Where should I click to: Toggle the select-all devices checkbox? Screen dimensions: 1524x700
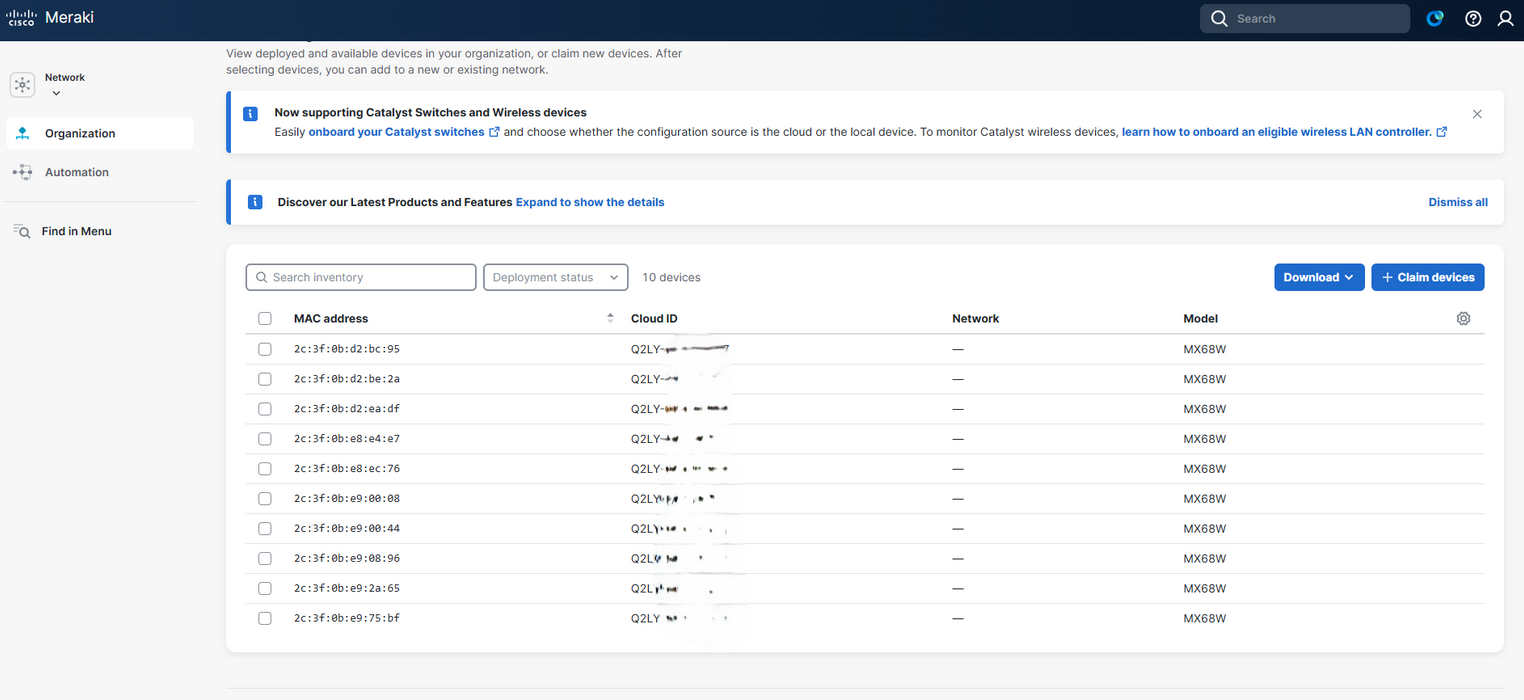click(265, 319)
